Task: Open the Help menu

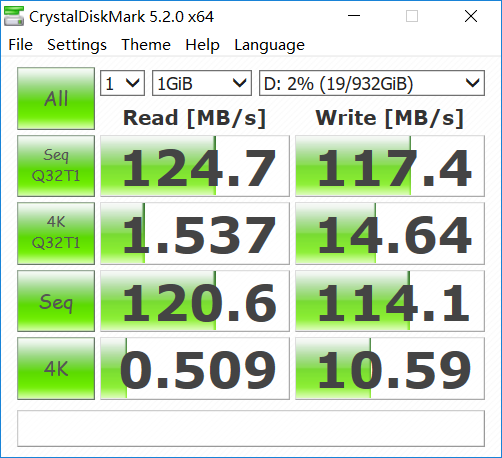Action: [x=202, y=45]
